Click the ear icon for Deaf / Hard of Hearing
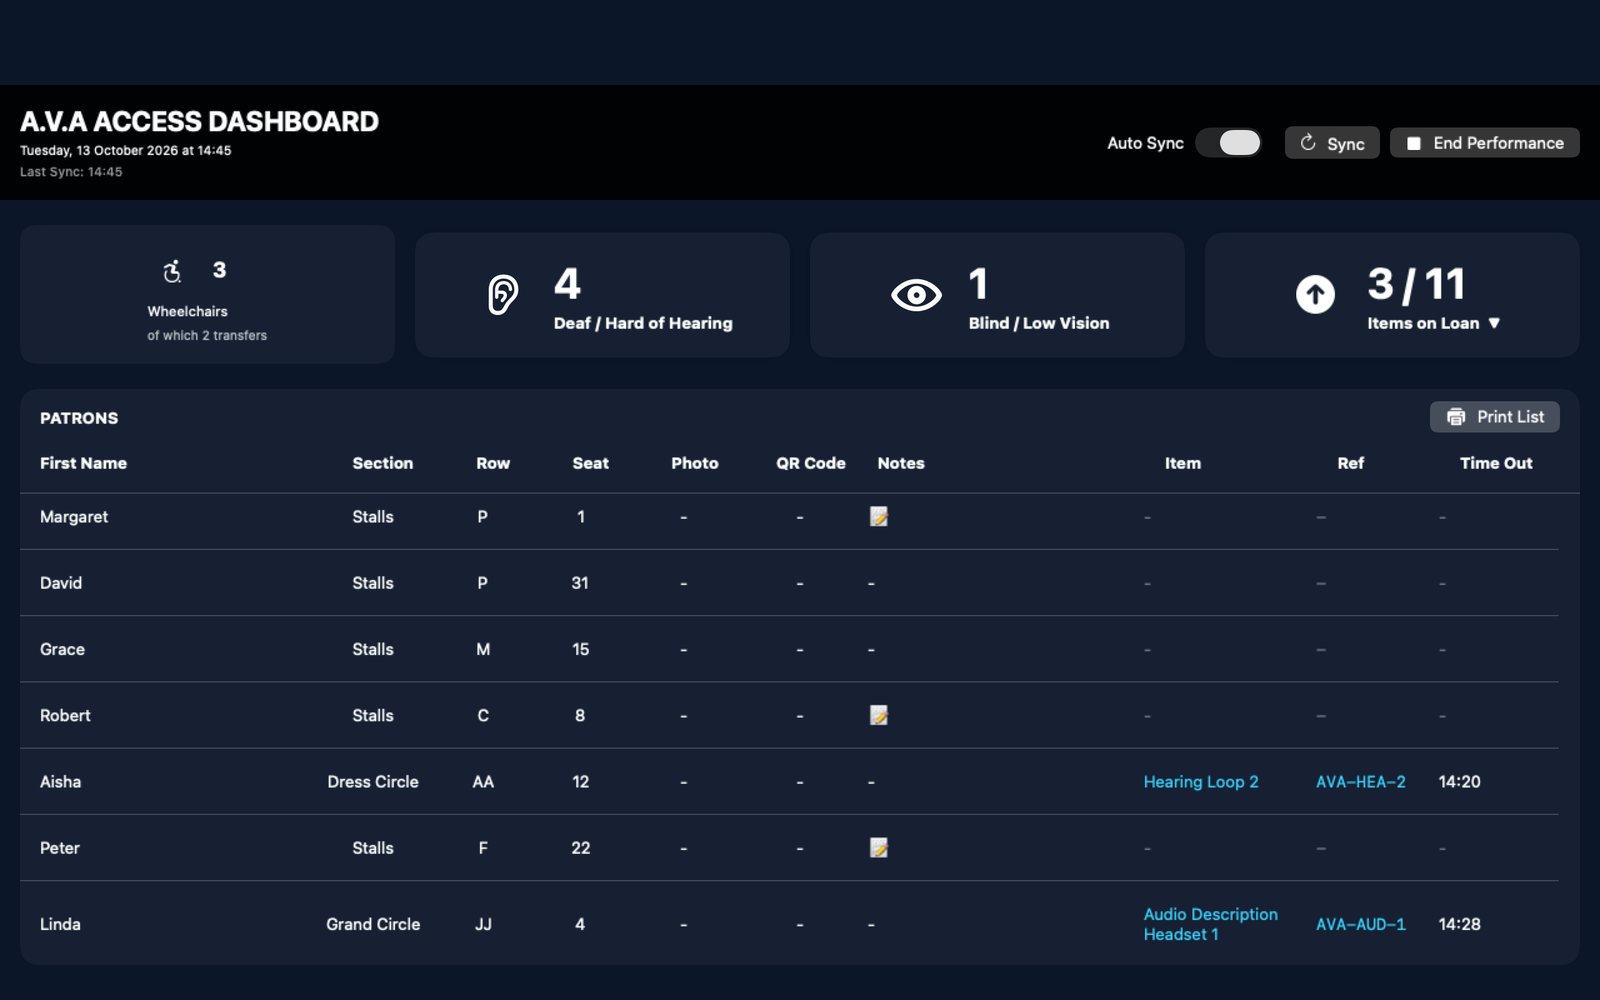1600x1000 pixels. tap(503, 295)
